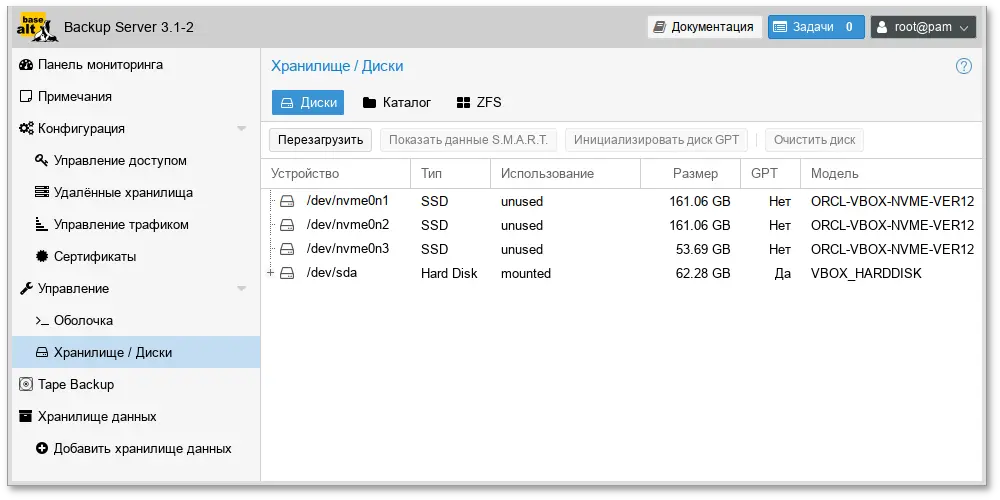This screenshot has width=1000, height=500.
Task: Open the Задачи tasks button
Action: [x=816, y=27]
